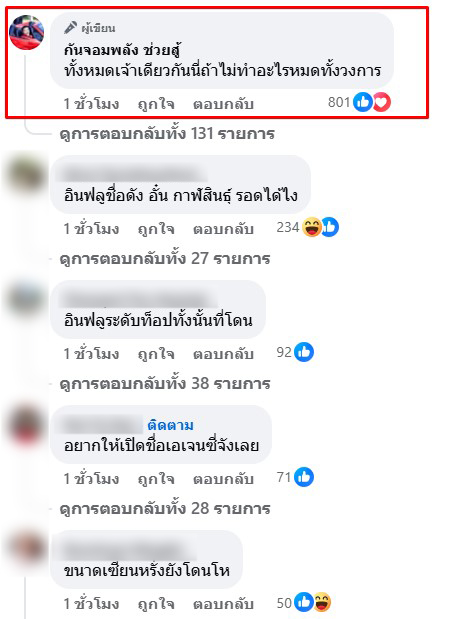Image resolution: width=459 pixels, height=619 pixels.
Task: Click the blue like icon beside 71
Action: [304, 477]
